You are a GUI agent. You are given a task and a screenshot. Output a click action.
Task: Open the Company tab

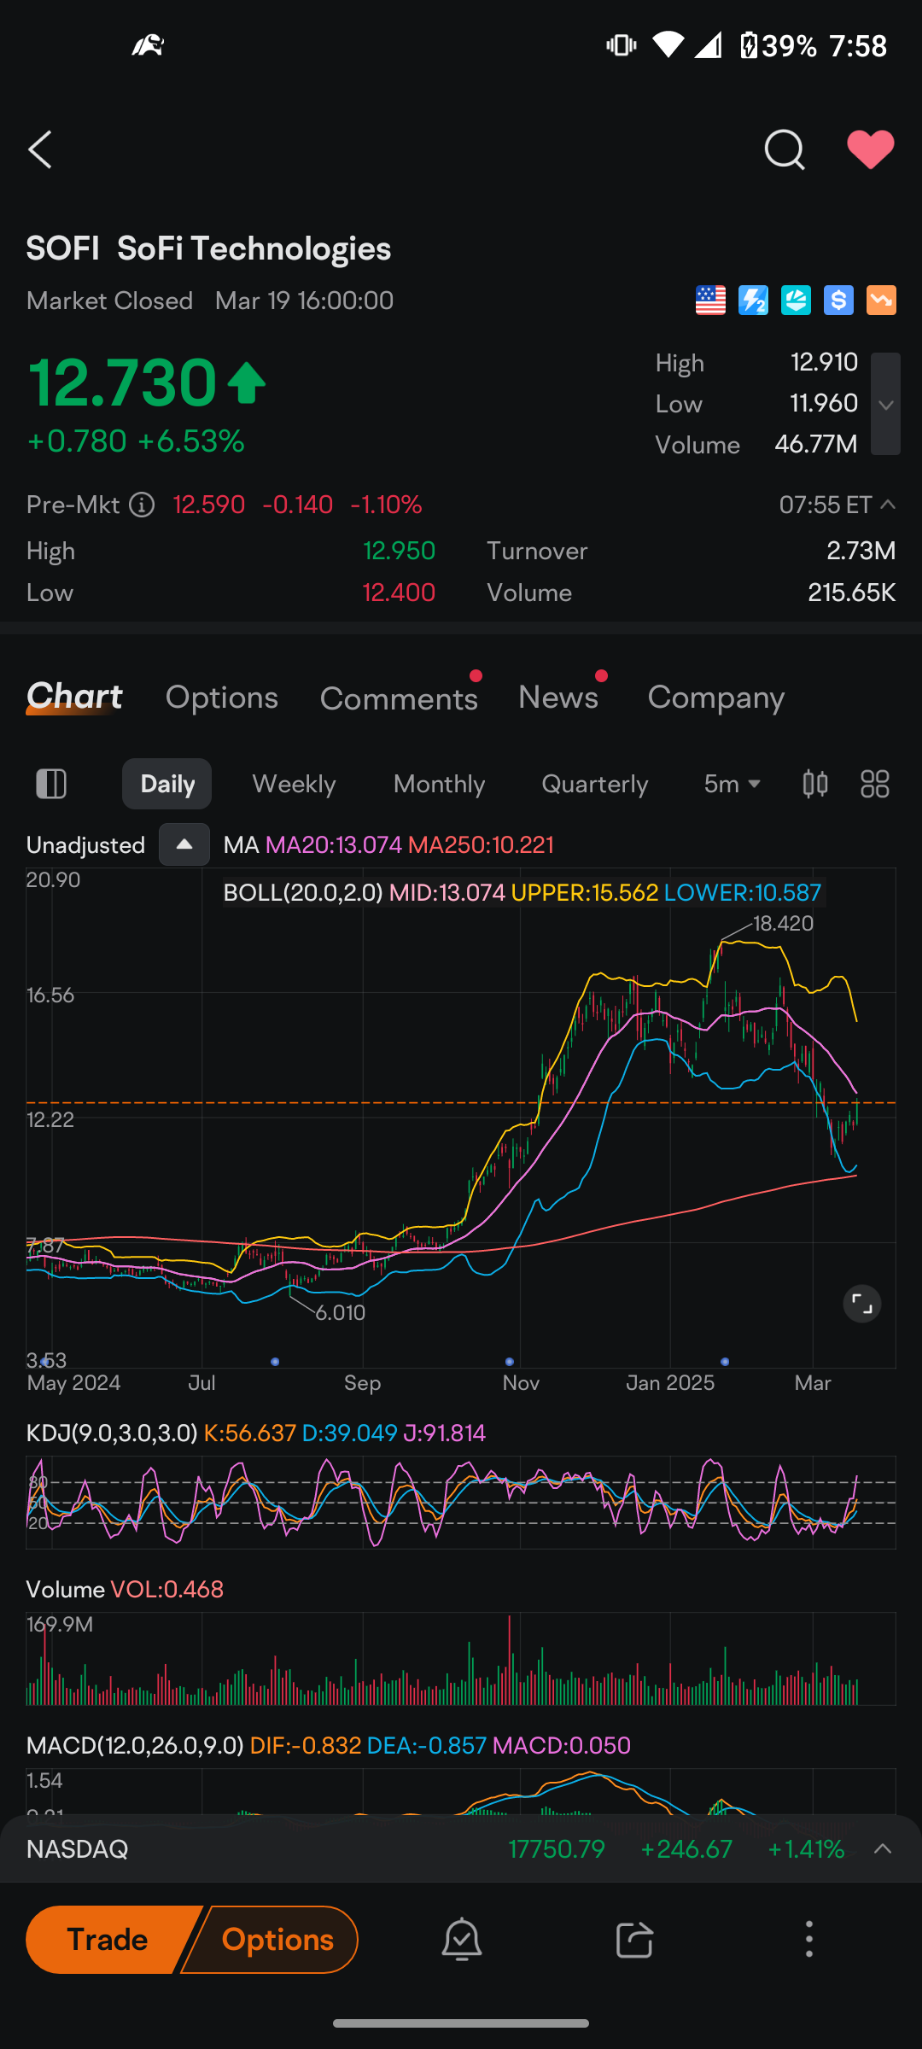coord(716,698)
